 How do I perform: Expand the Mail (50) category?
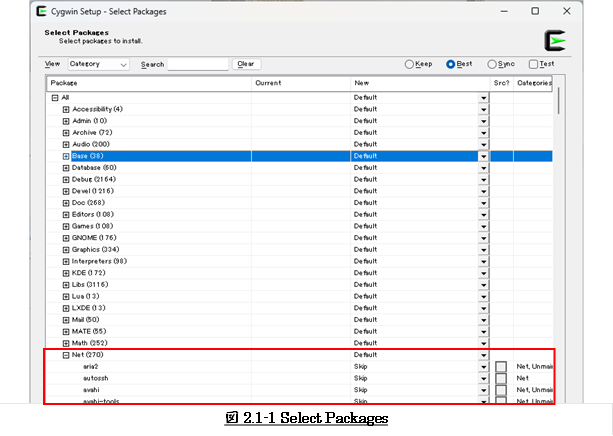[x=66, y=320]
